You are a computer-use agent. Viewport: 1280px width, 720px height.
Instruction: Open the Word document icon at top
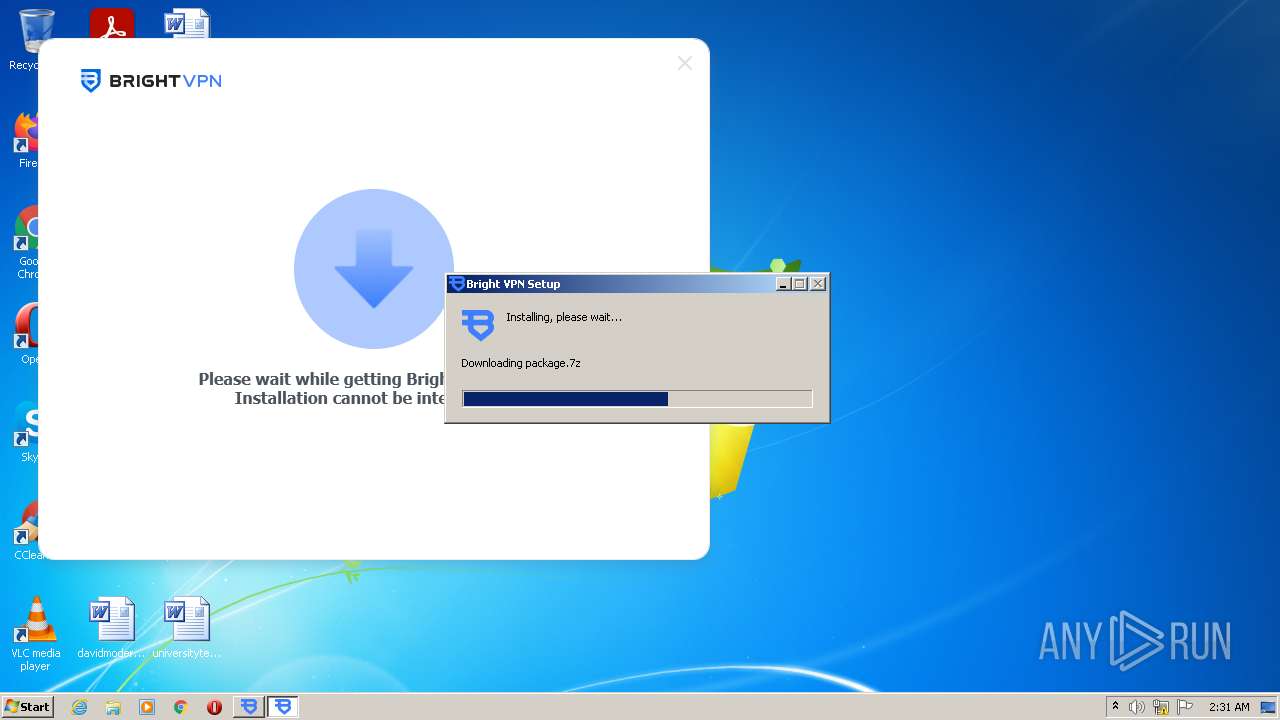coord(187,24)
